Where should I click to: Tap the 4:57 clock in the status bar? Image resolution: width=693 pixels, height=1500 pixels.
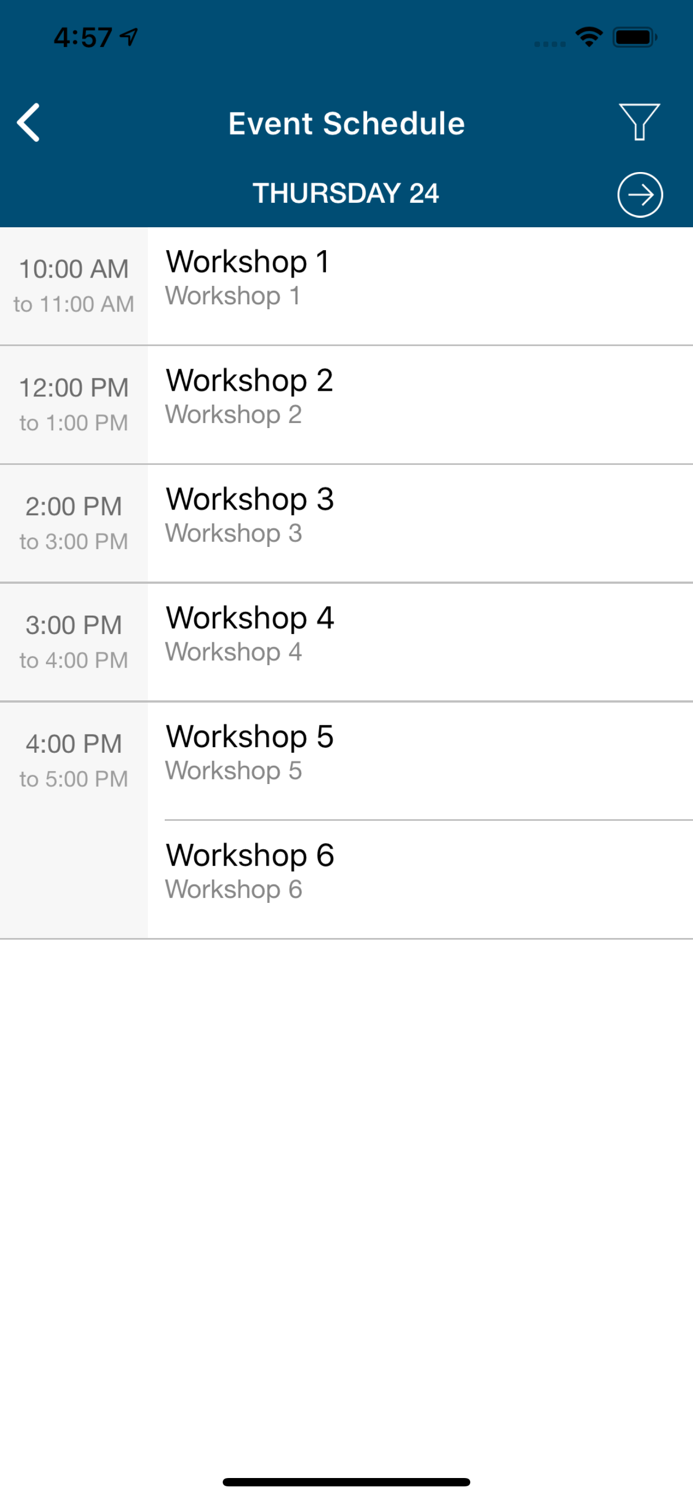point(83,36)
